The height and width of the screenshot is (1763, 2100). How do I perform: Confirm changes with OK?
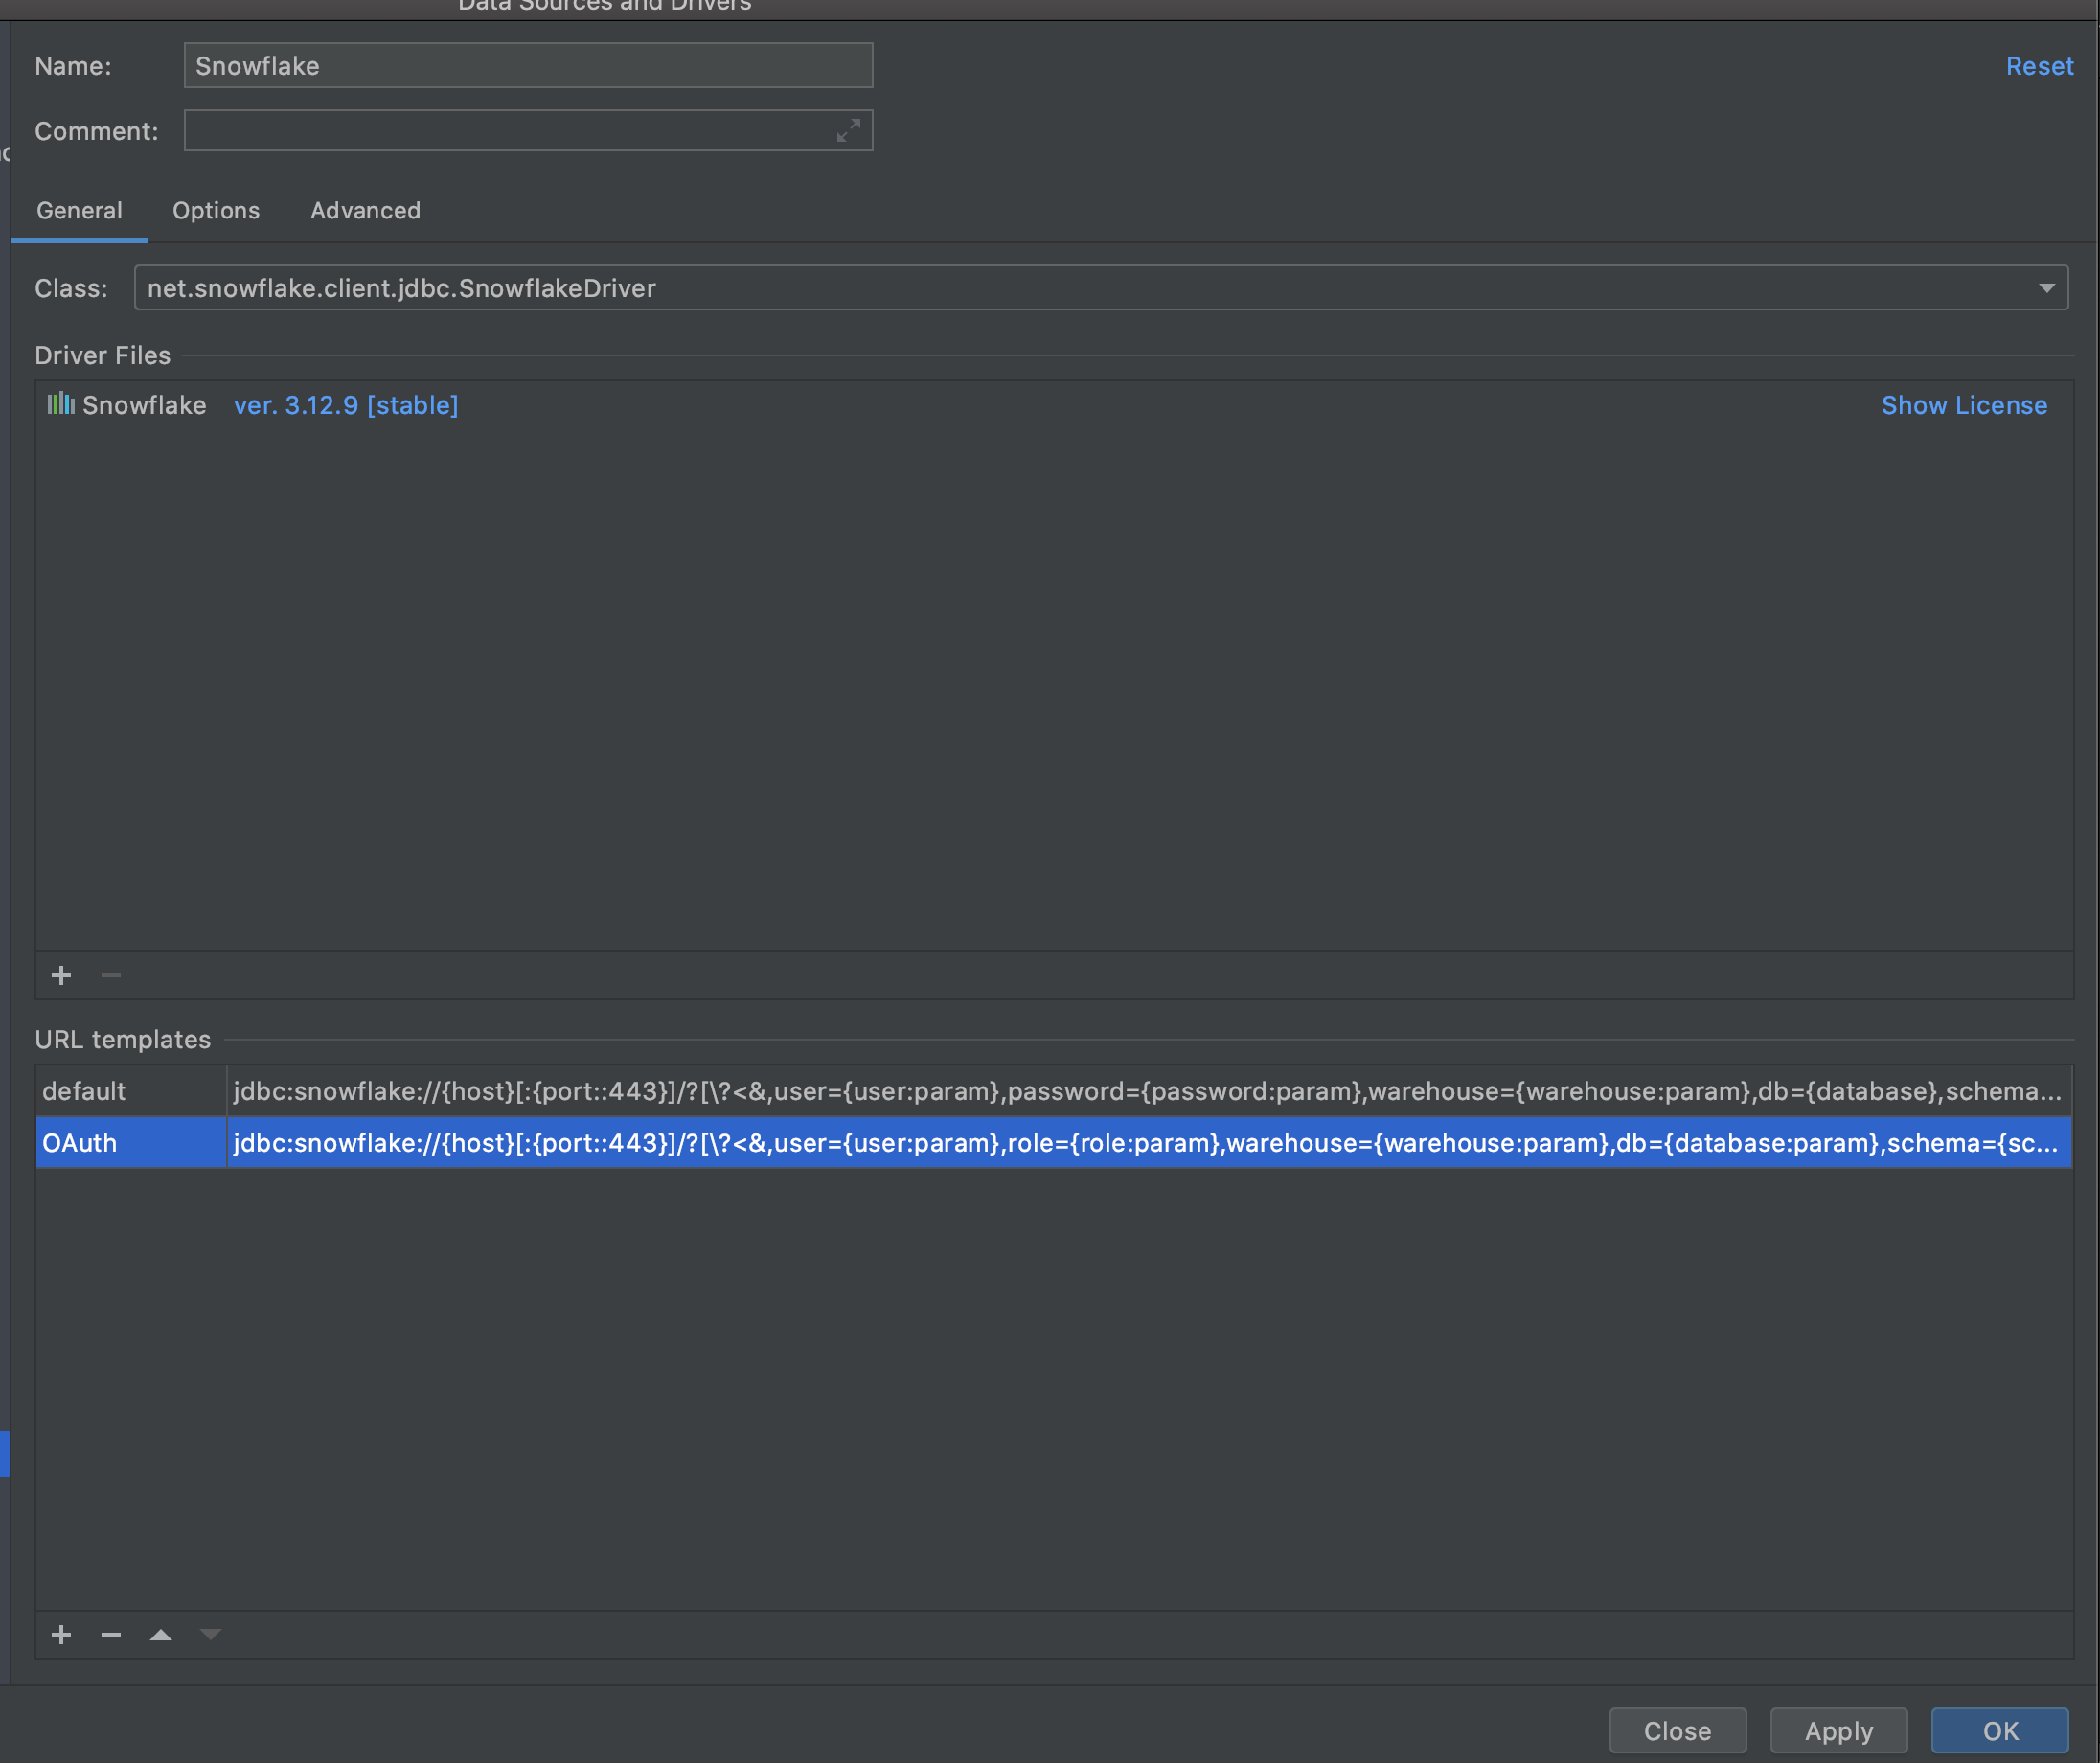pos(1999,1730)
